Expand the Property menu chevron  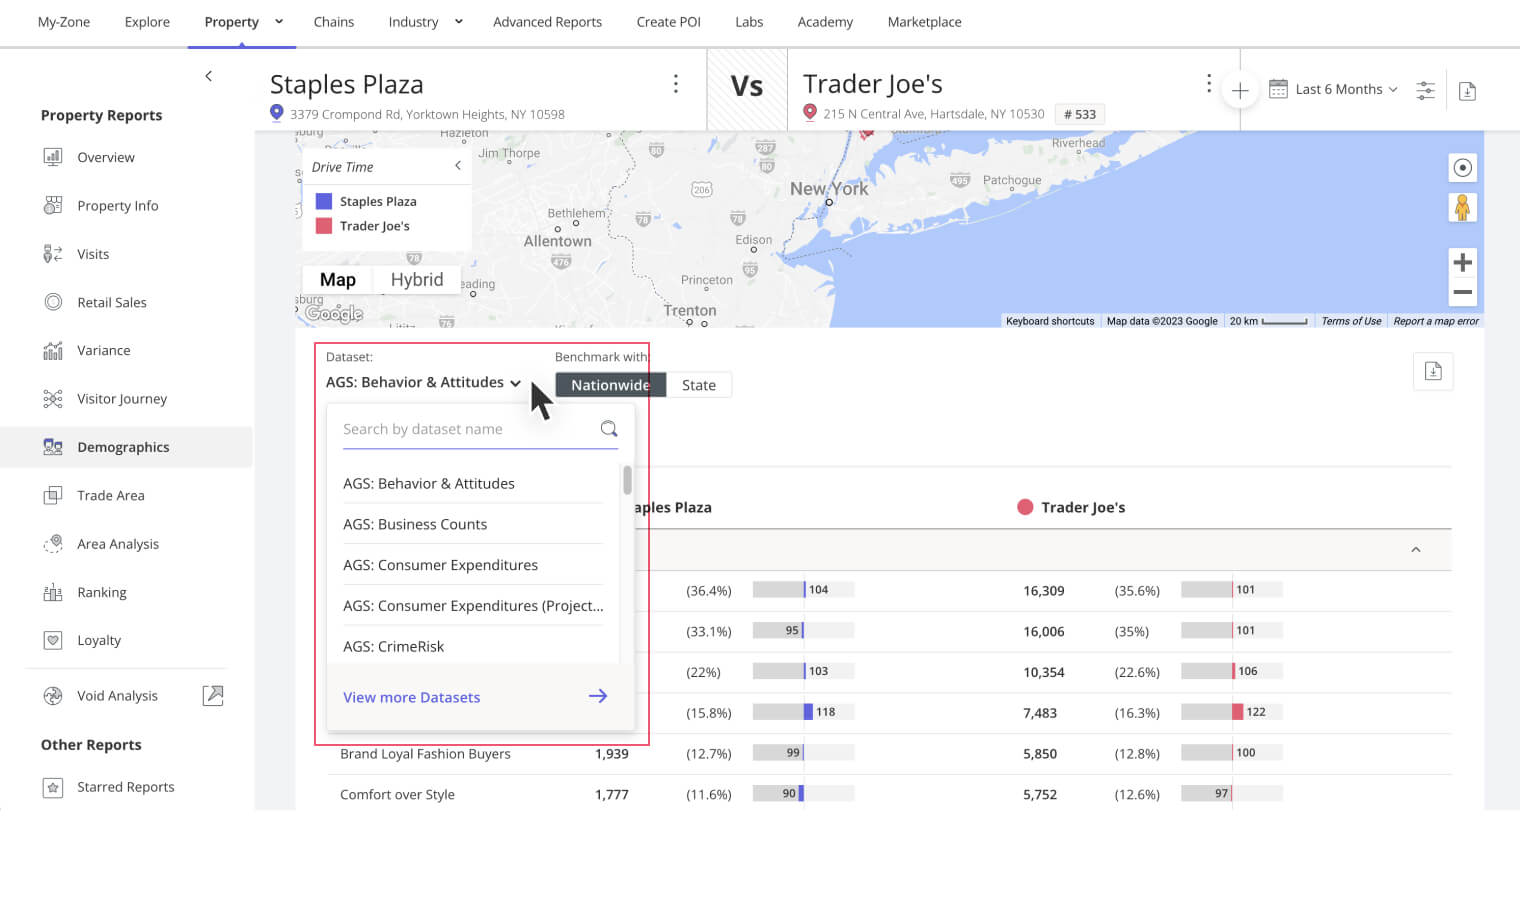pos(279,21)
